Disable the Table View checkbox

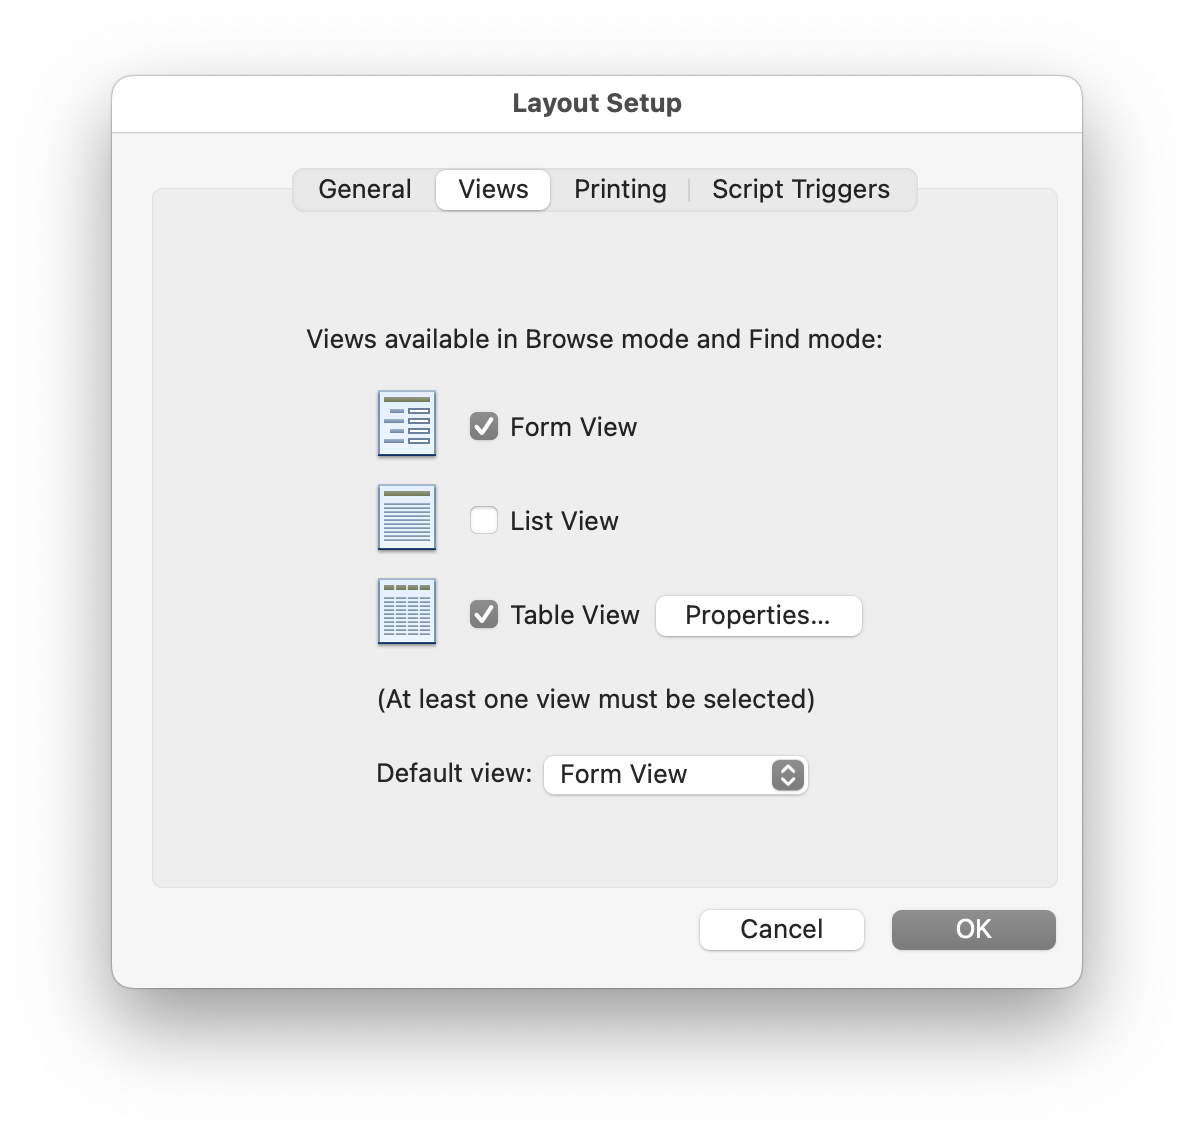484,614
